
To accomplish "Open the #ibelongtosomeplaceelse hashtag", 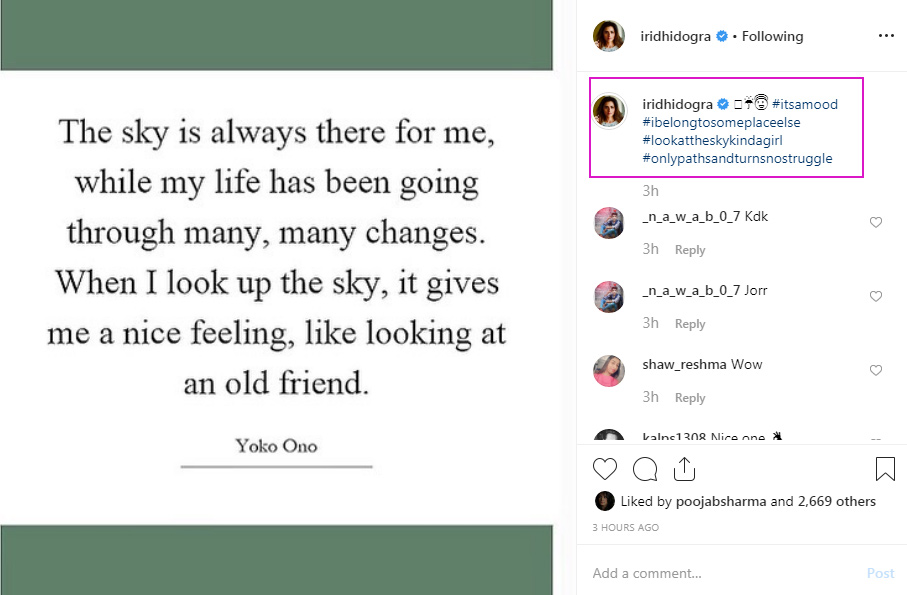I will [721, 122].
